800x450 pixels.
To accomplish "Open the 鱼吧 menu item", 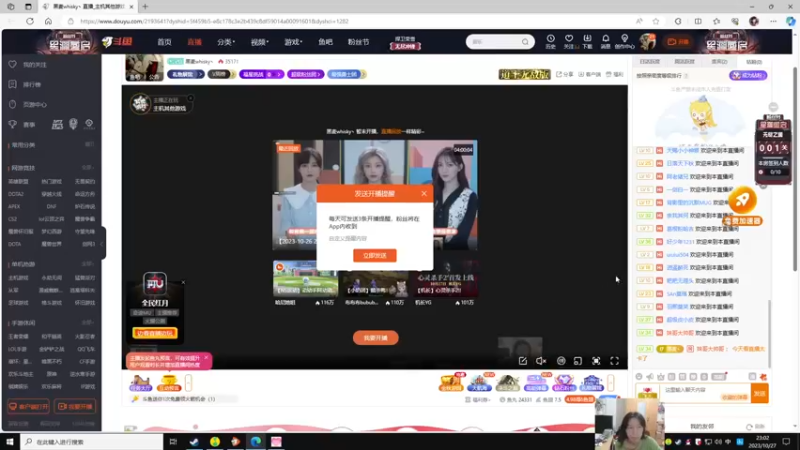I will tap(326, 42).
